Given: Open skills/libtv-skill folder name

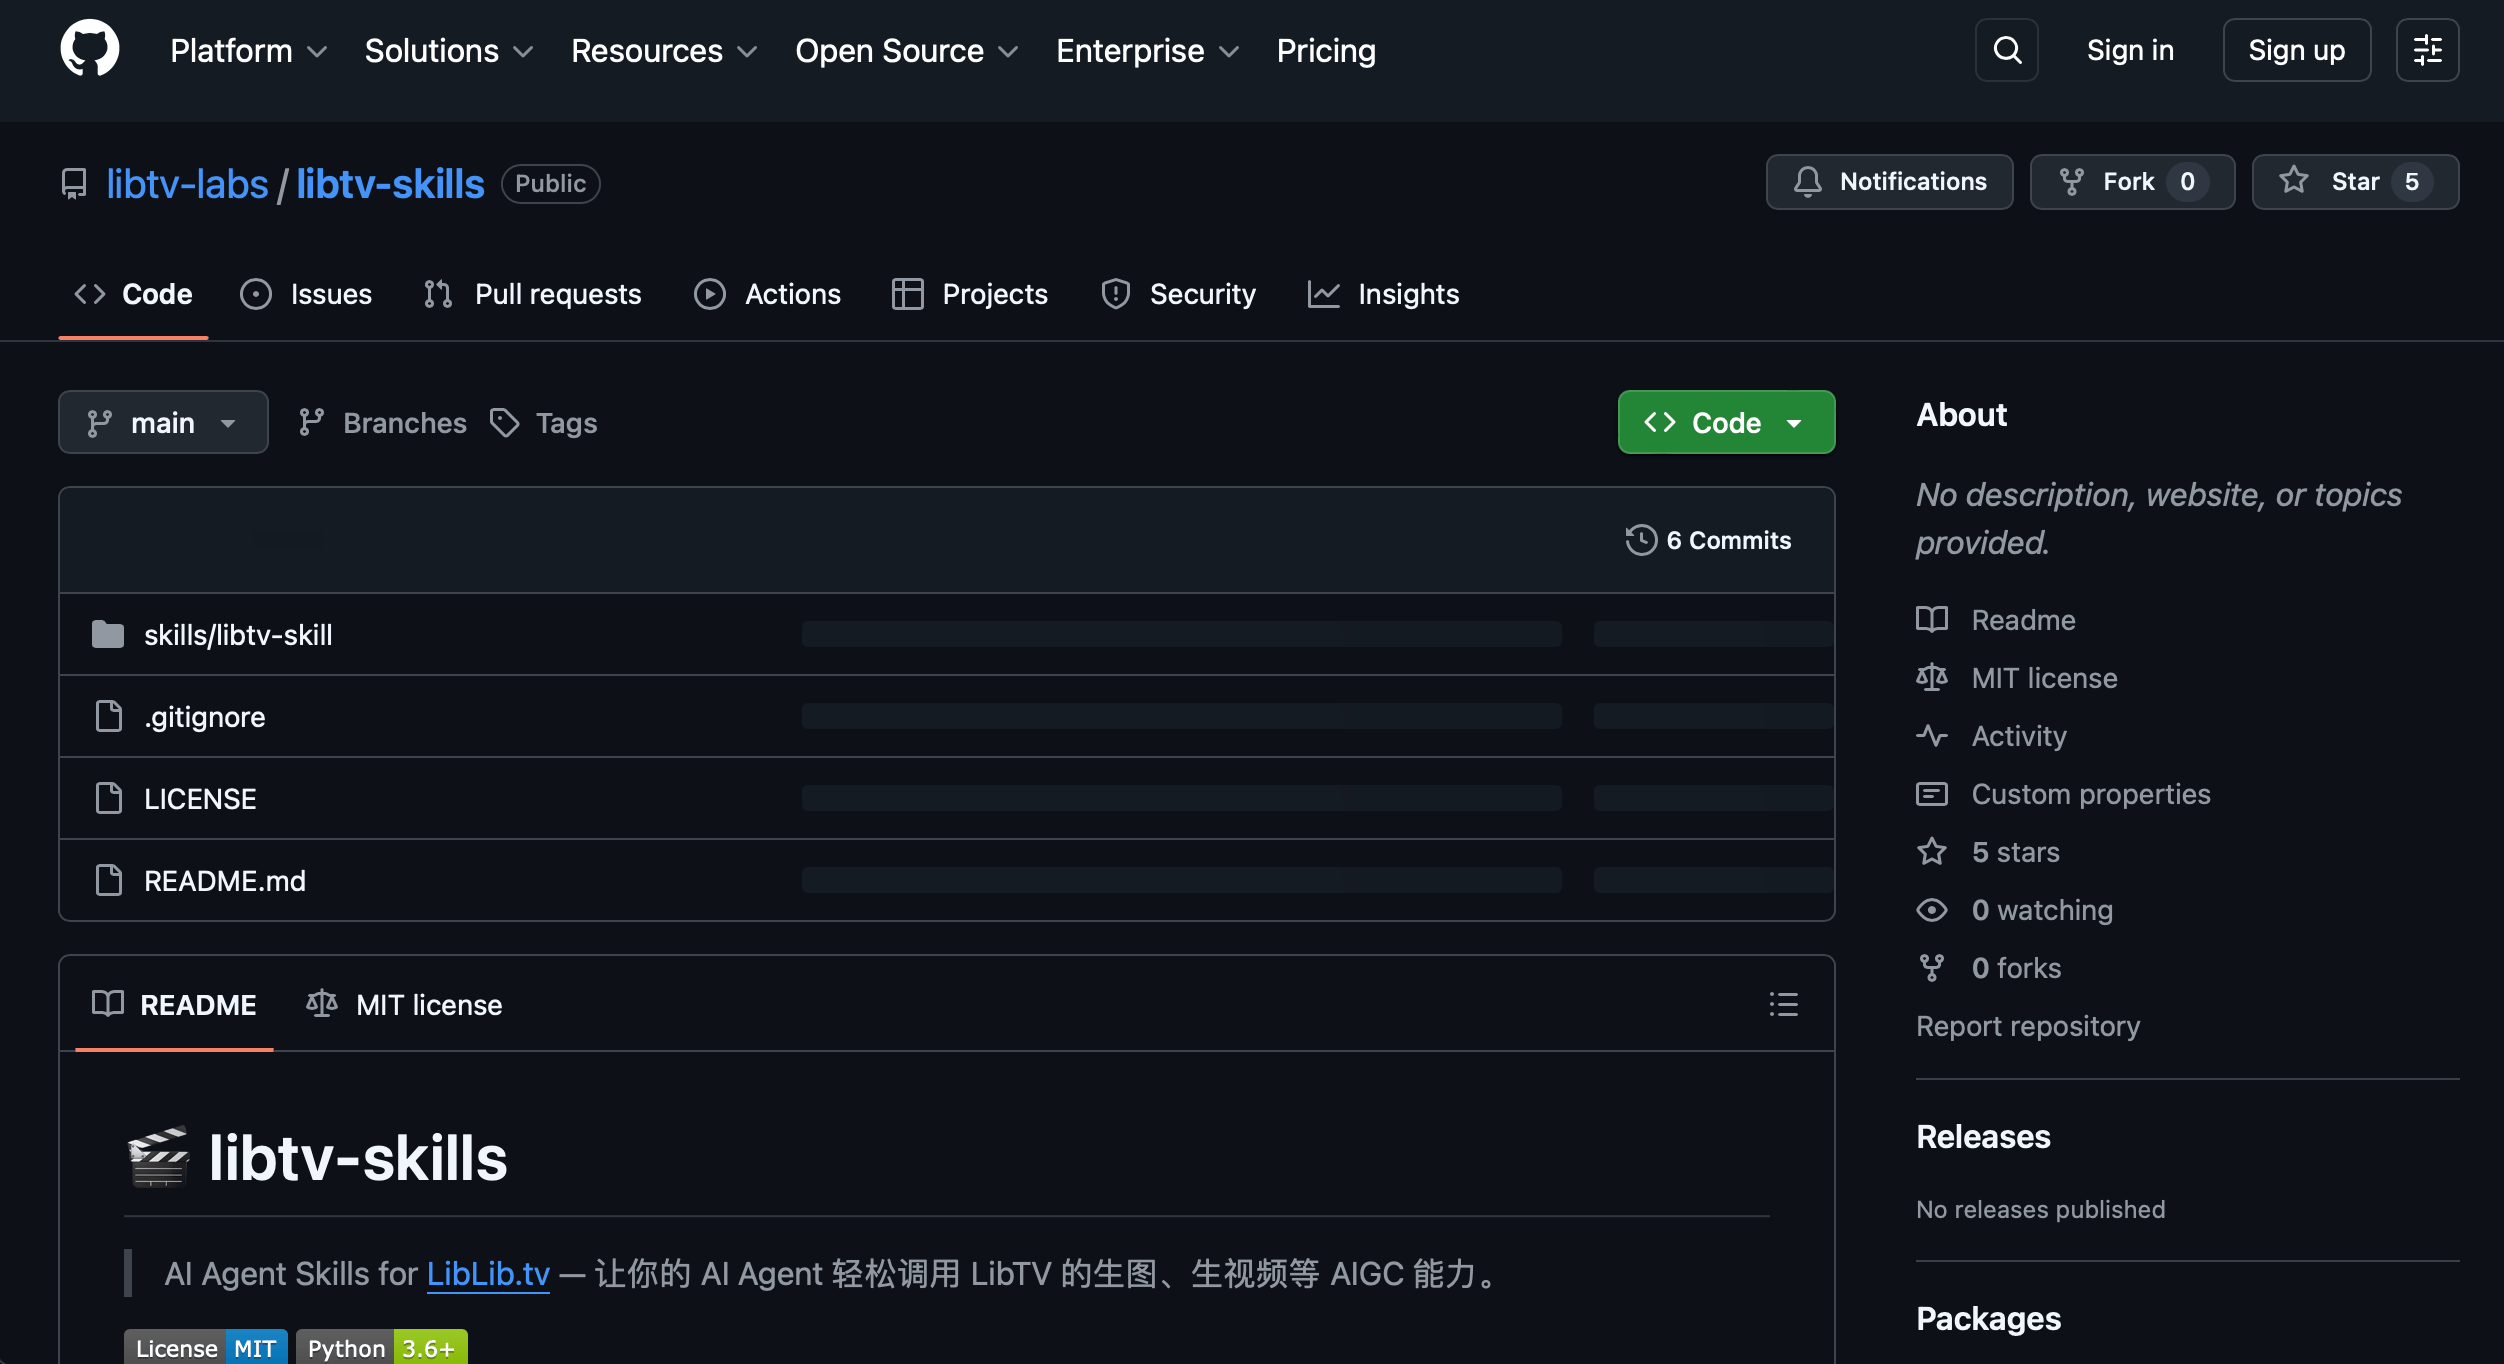Looking at the screenshot, I should click(238, 635).
